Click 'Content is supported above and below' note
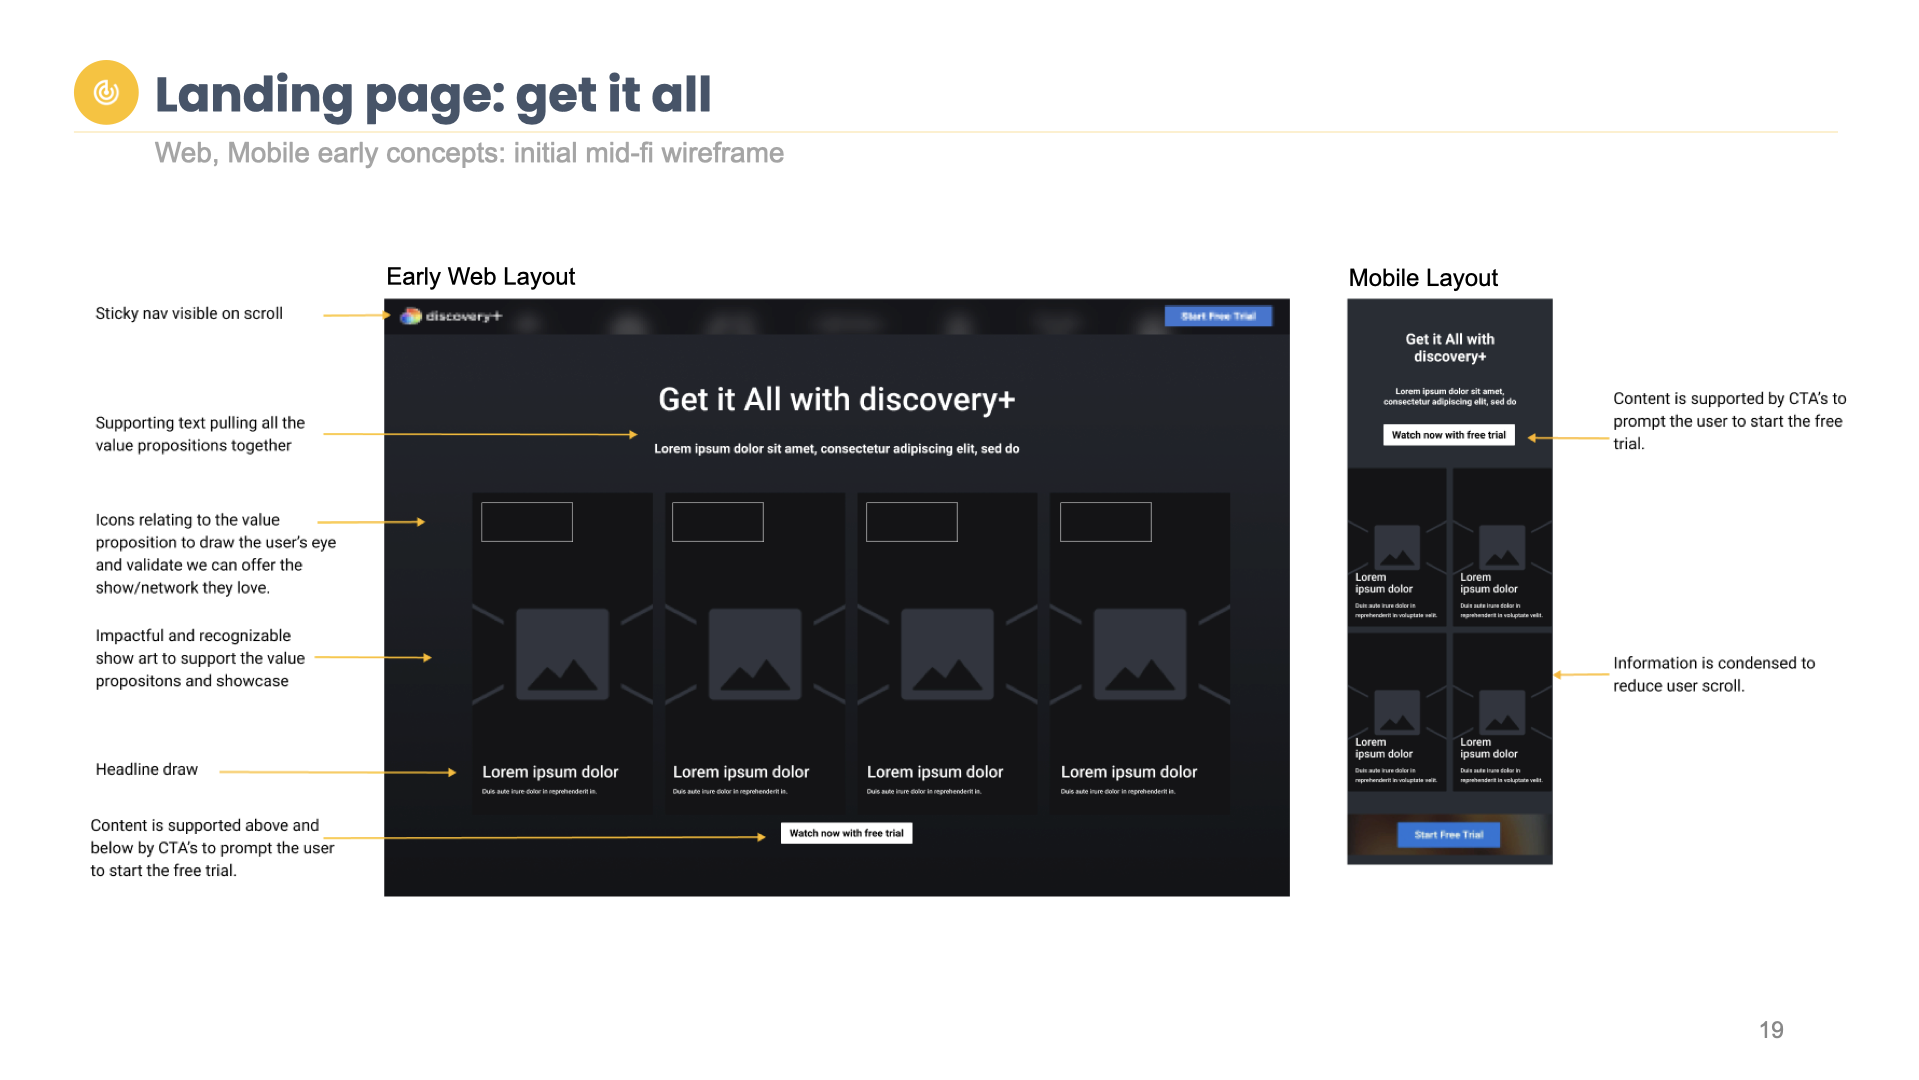Image resolution: width=1919 pixels, height=1080 pixels. pyautogui.click(x=212, y=848)
